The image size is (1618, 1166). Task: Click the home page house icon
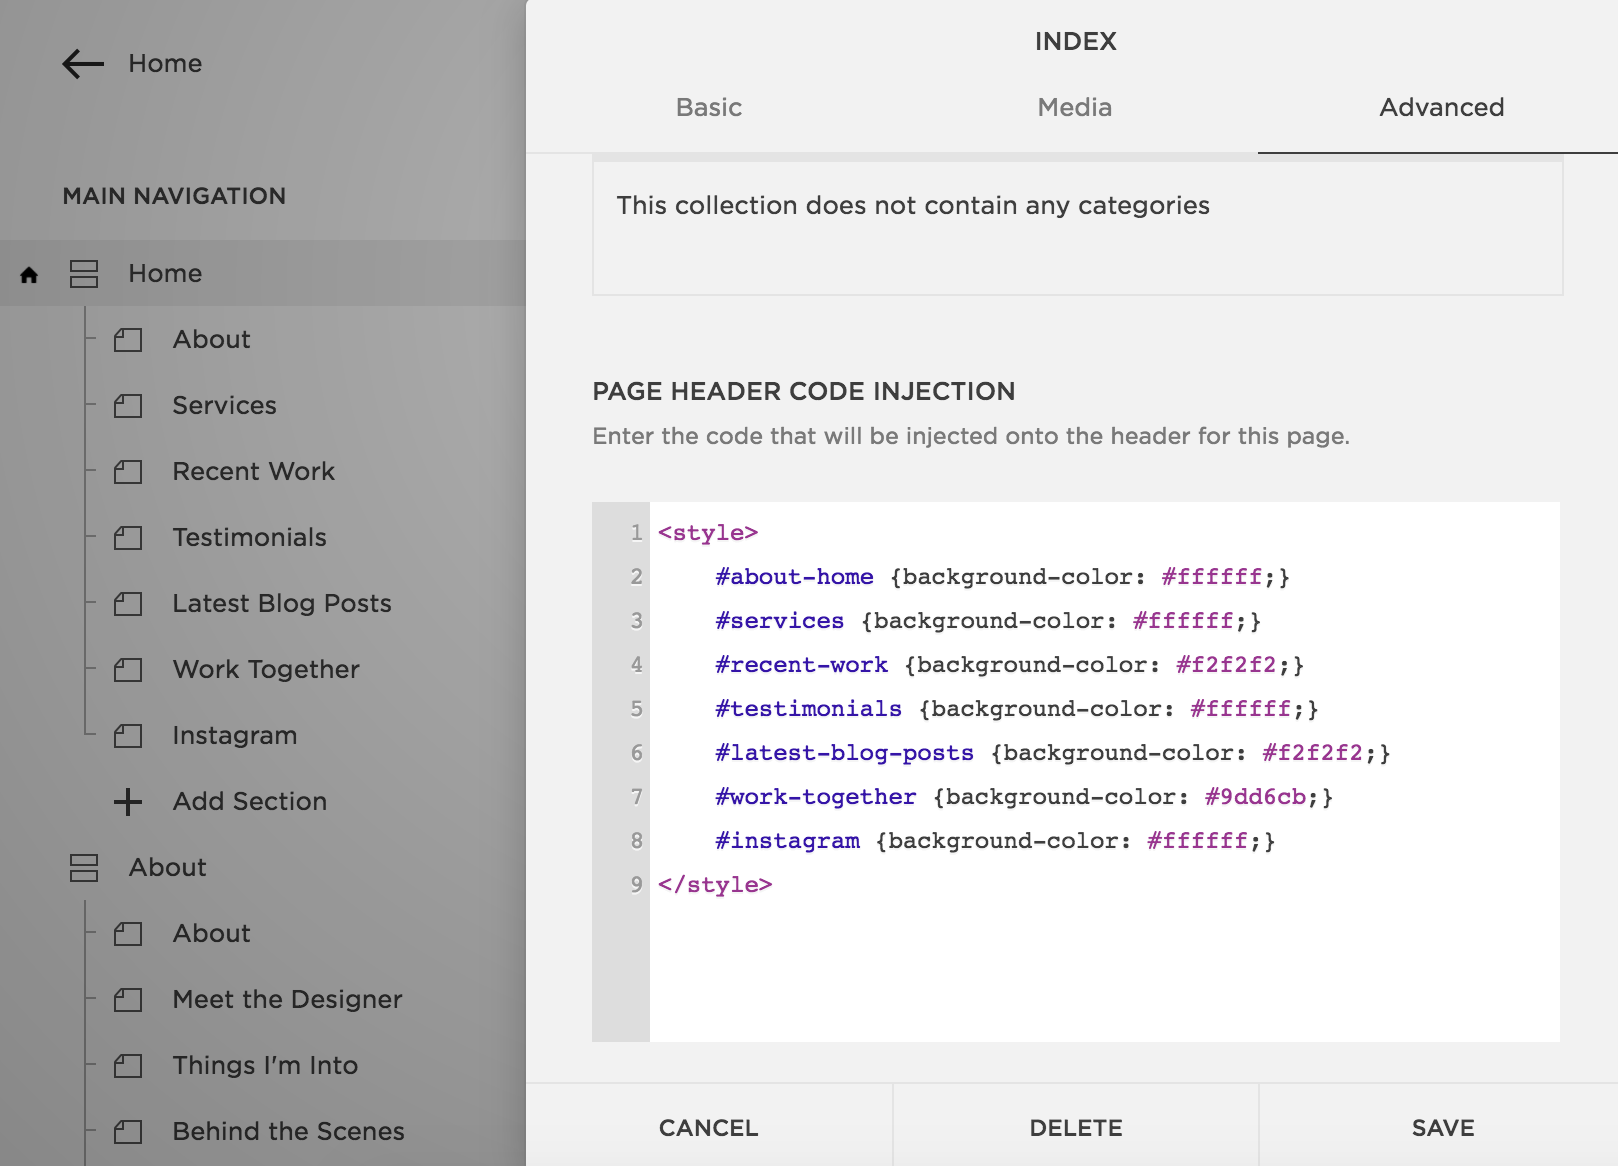click(x=29, y=275)
